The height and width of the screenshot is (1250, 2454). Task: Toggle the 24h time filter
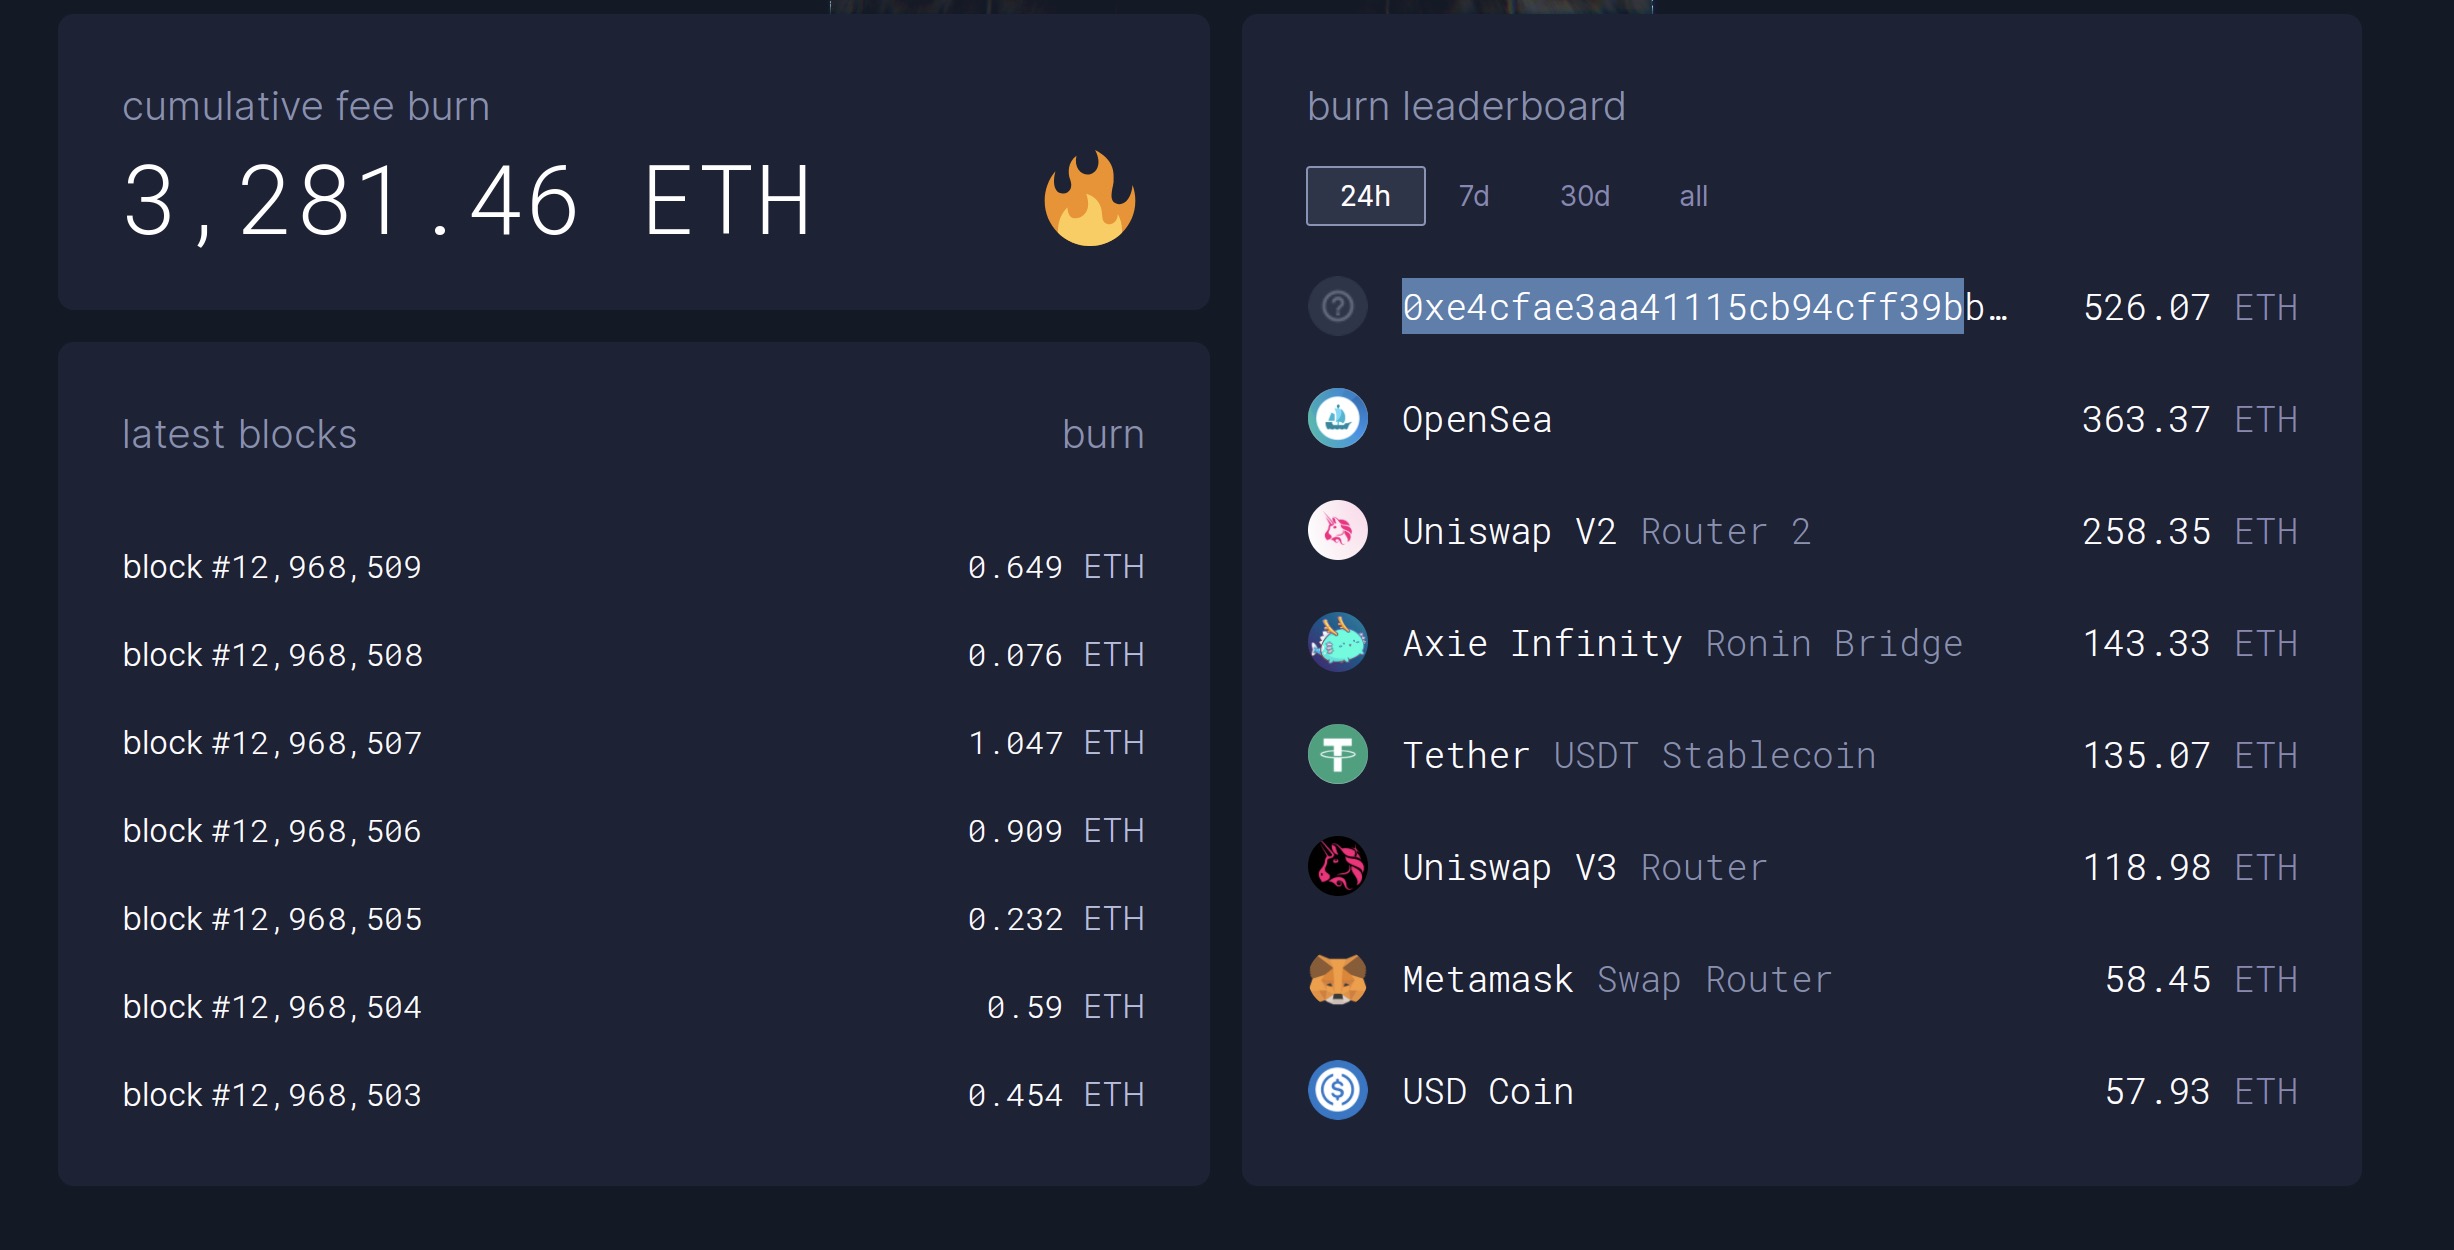click(x=1364, y=195)
